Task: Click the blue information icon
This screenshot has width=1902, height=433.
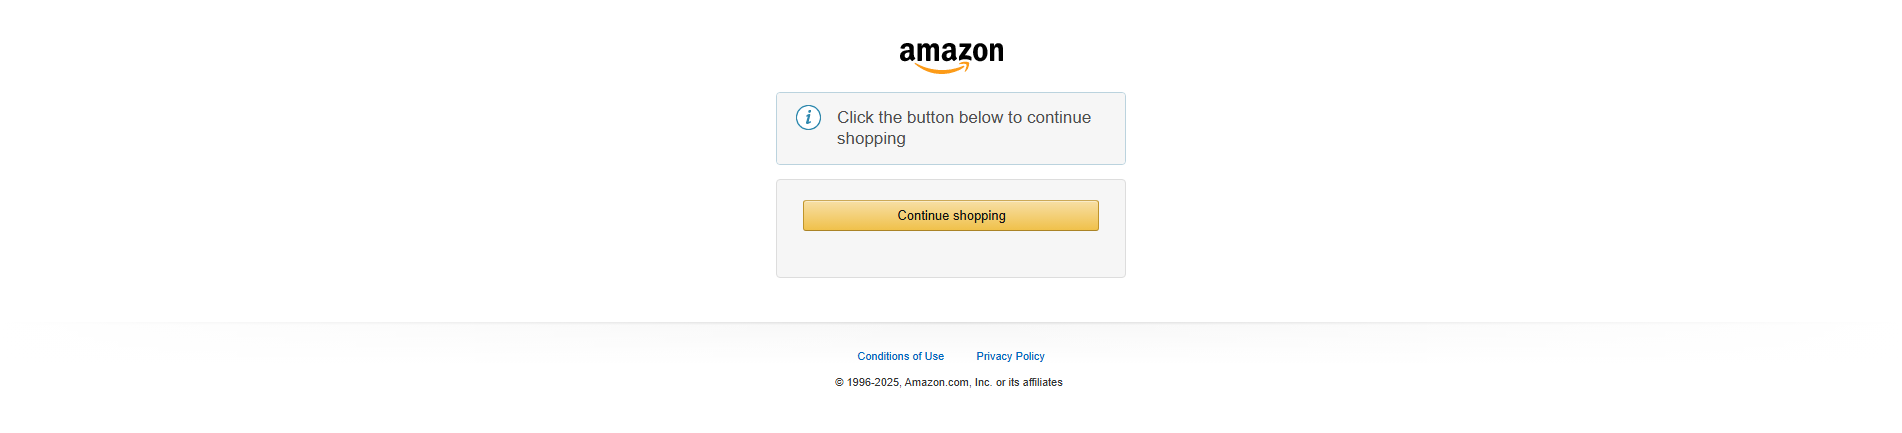Action: 808,118
